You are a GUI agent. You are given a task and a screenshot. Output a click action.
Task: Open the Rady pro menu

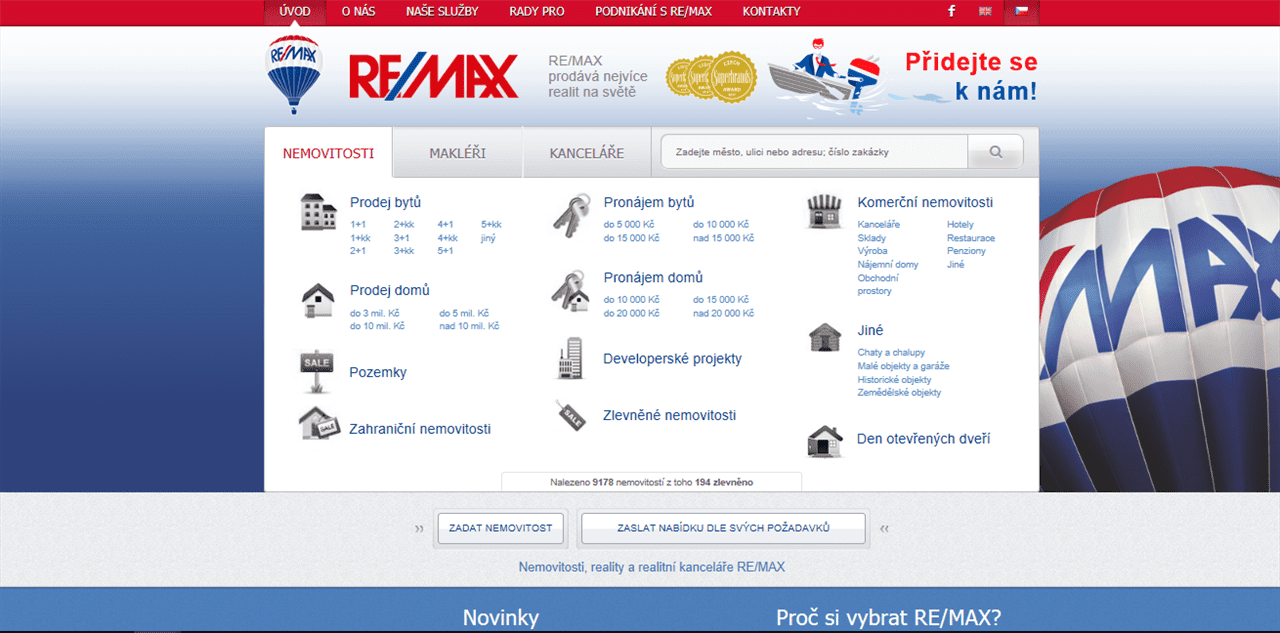[537, 12]
